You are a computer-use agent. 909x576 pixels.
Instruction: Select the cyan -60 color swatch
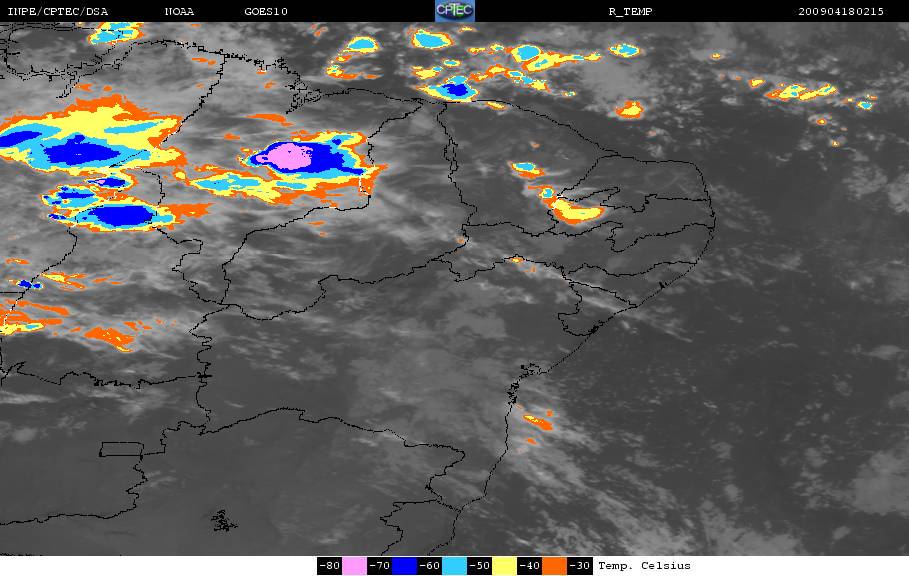point(454,566)
